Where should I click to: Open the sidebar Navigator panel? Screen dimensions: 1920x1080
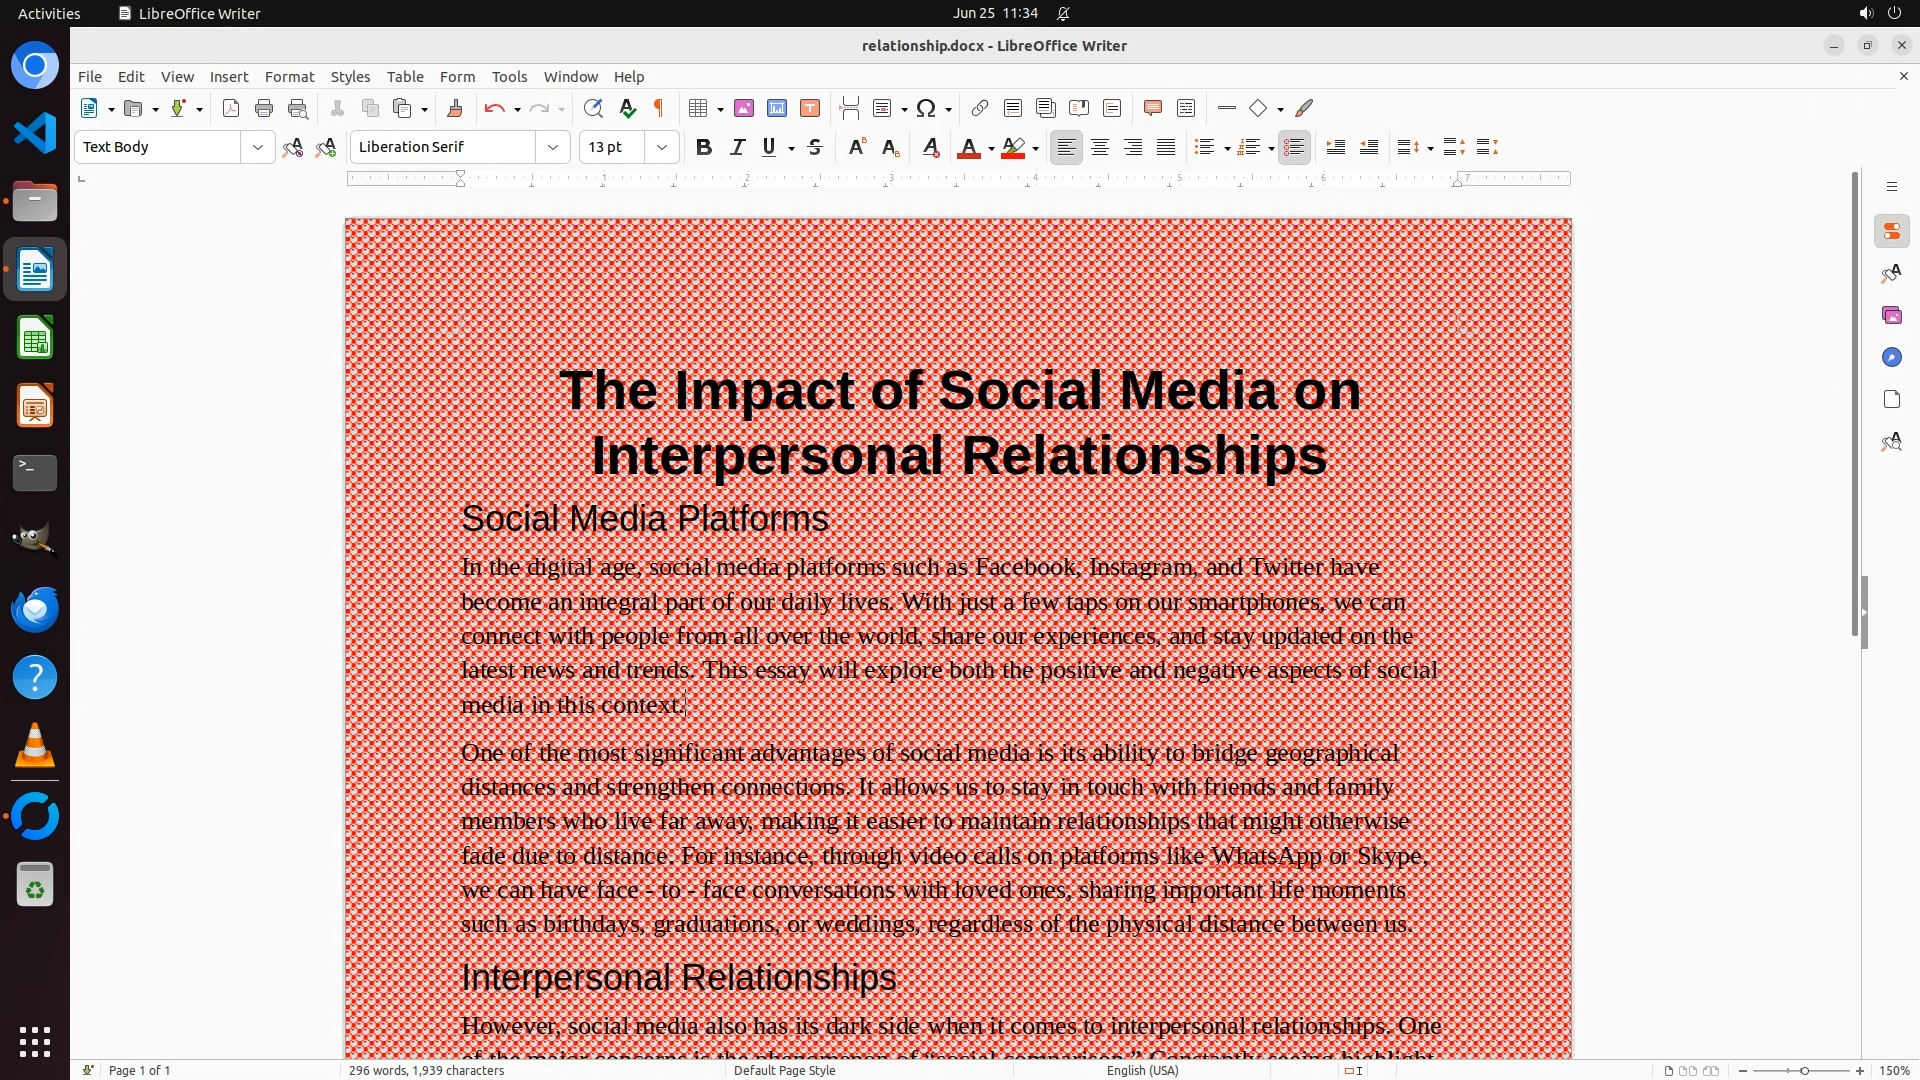[x=1891, y=358]
